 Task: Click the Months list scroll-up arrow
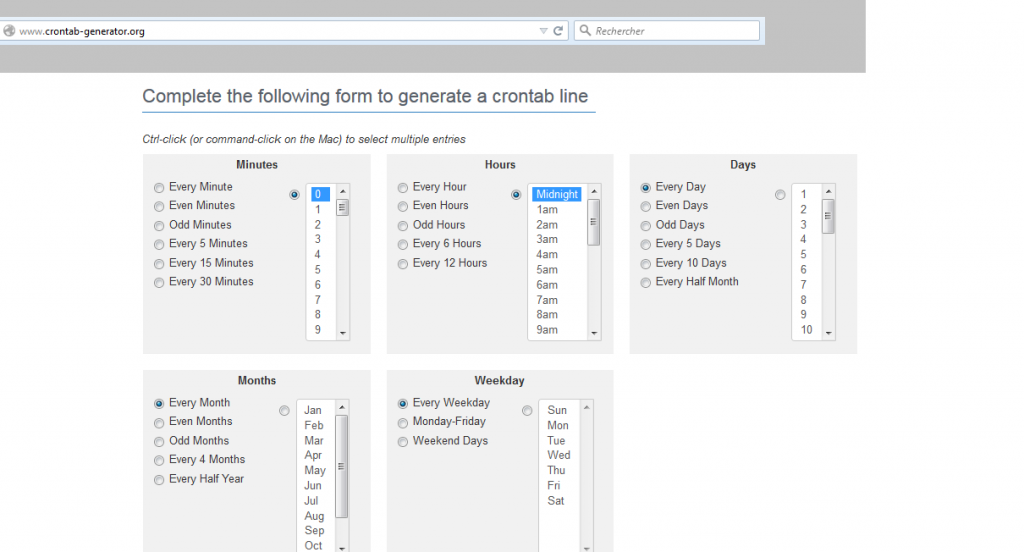(342, 407)
